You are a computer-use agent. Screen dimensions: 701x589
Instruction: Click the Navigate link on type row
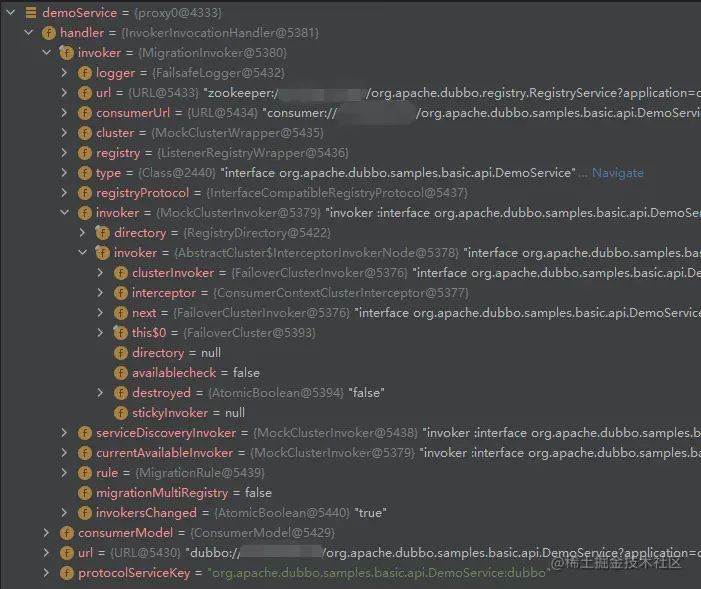pyautogui.click(x=617, y=173)
